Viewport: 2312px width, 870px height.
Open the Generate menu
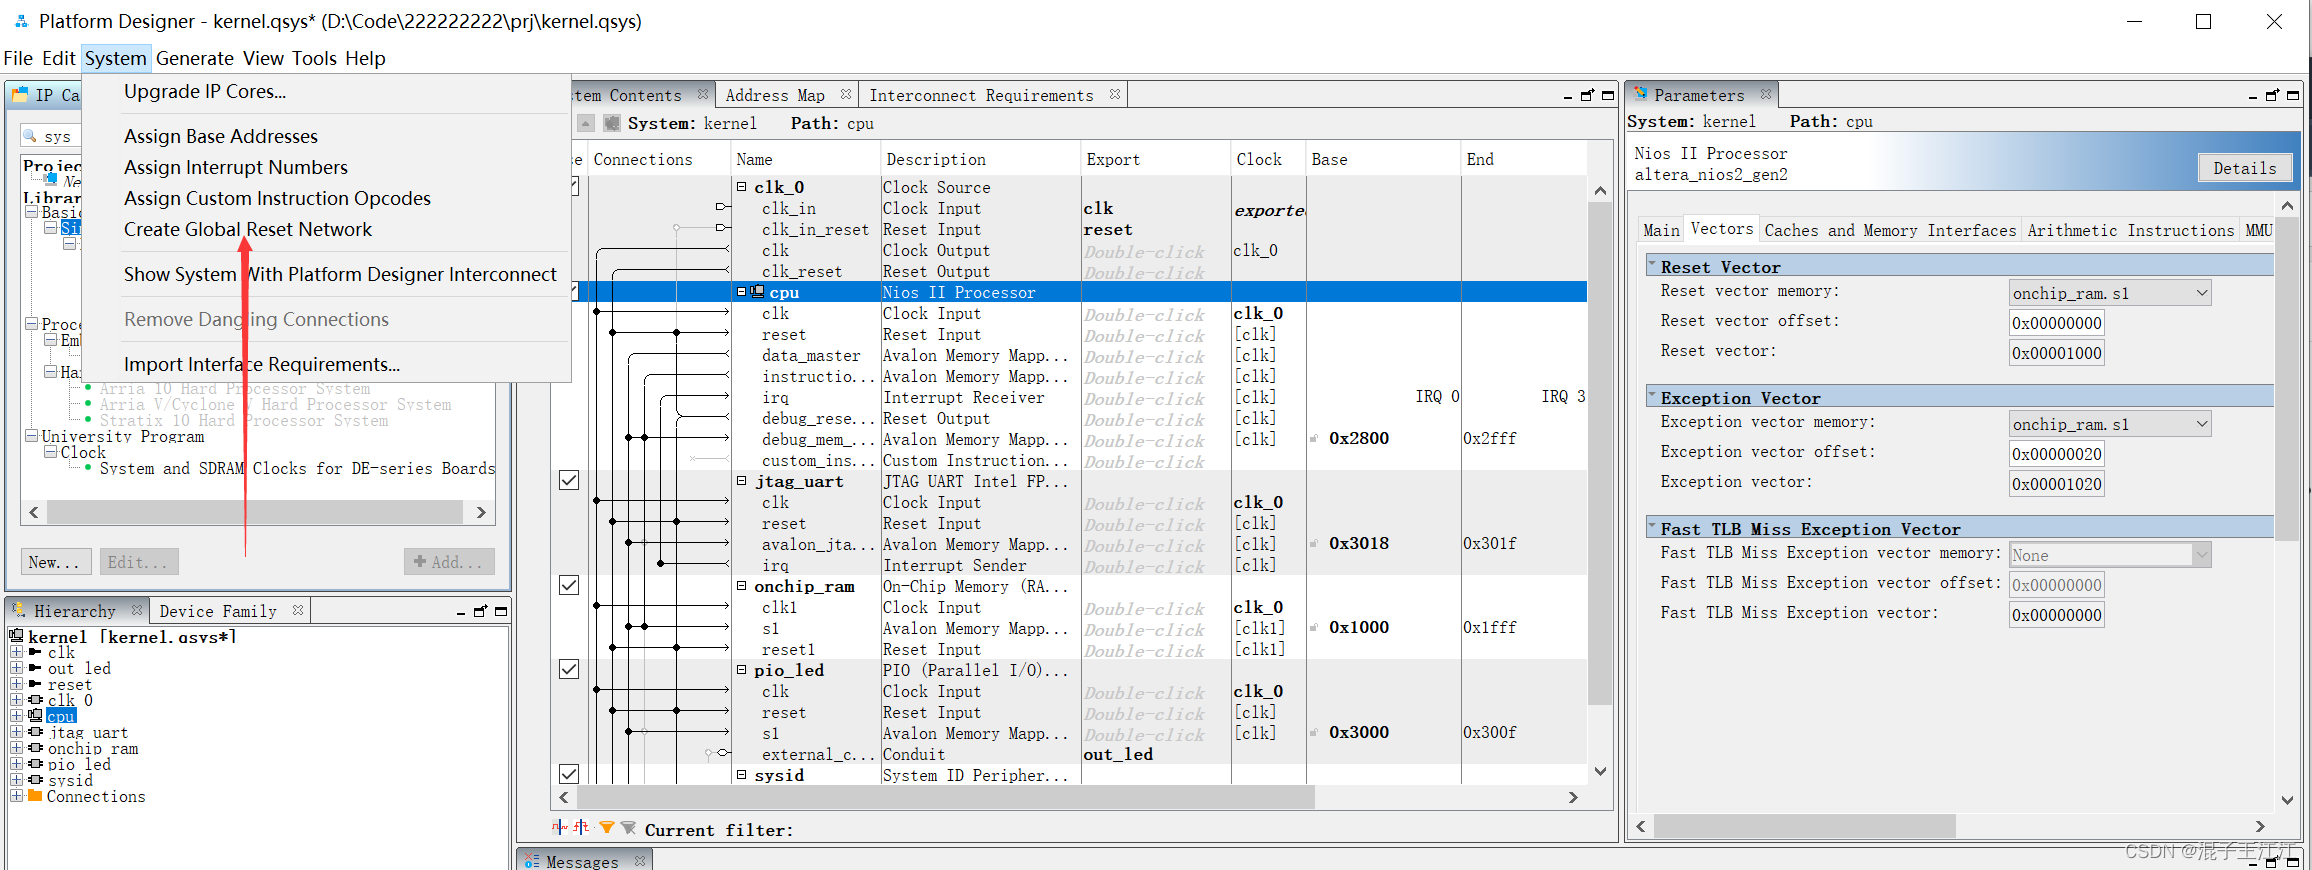pos(194,58)
